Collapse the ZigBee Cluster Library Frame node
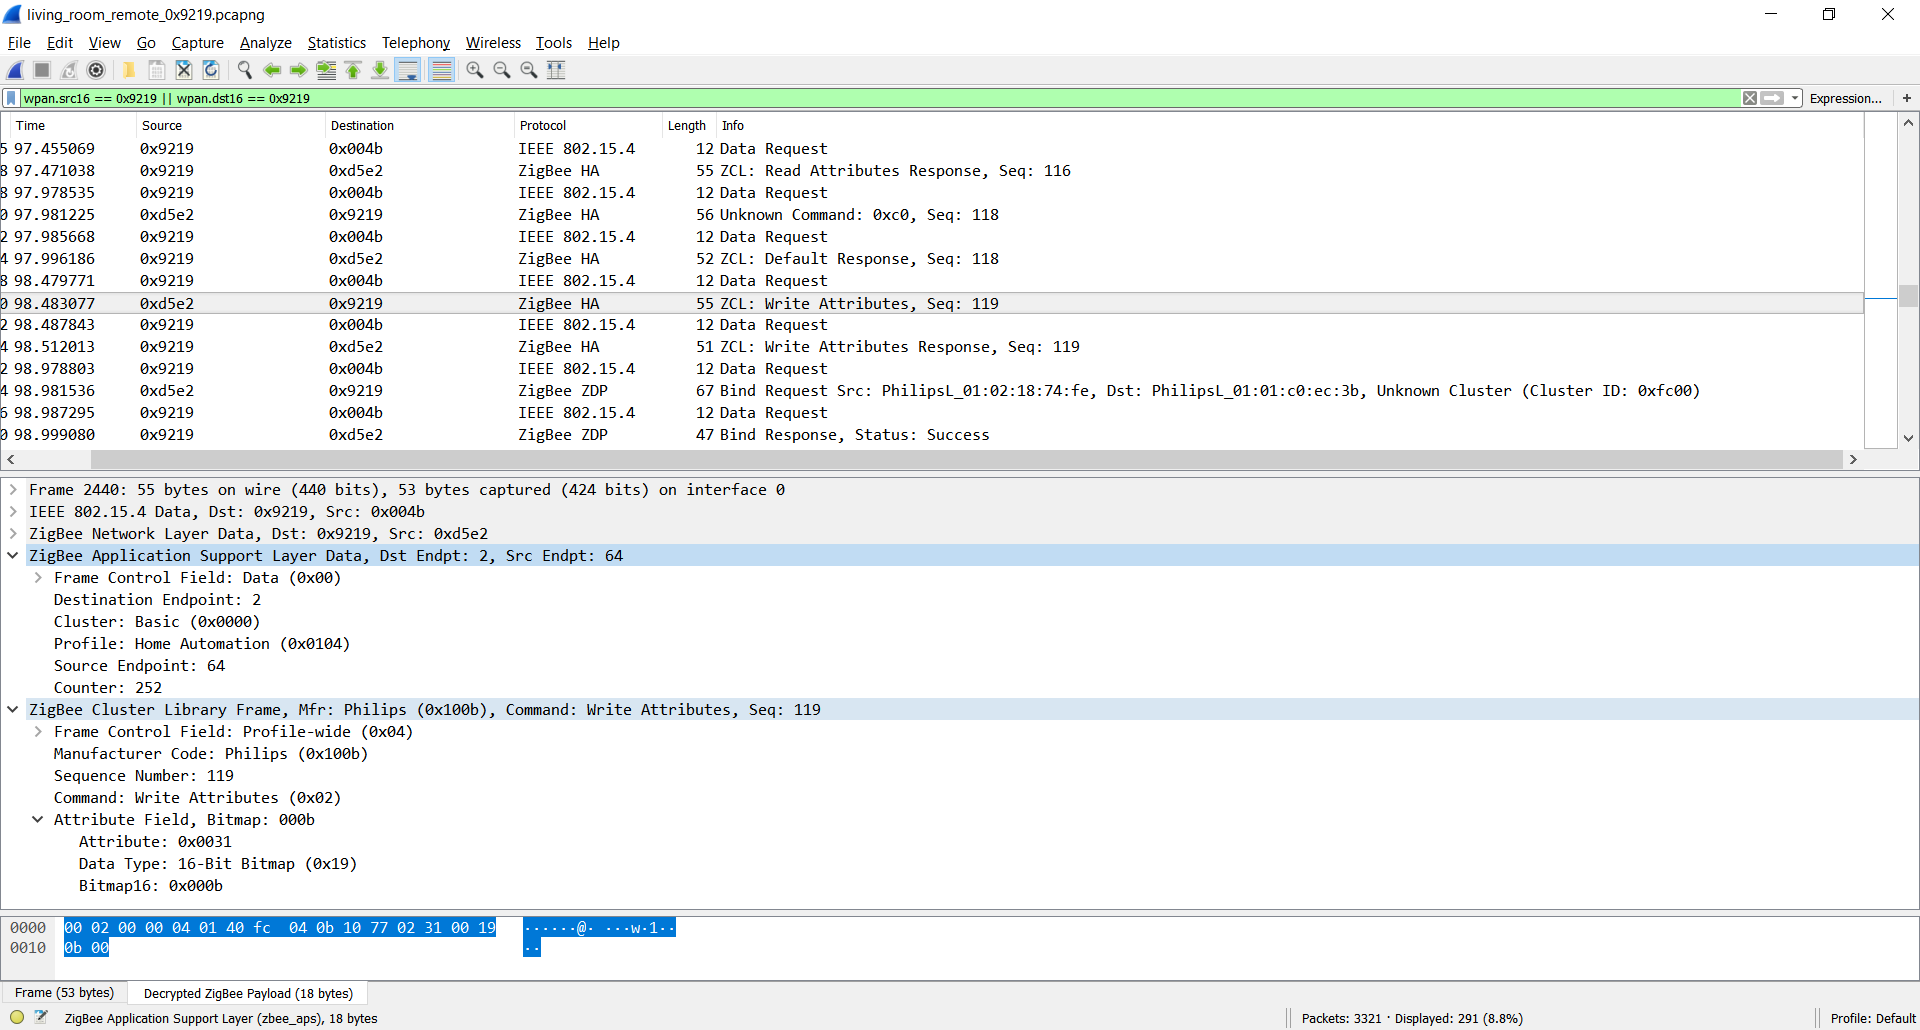Viewport: 1920px width, 1030px height. click(x=13, y=710)
